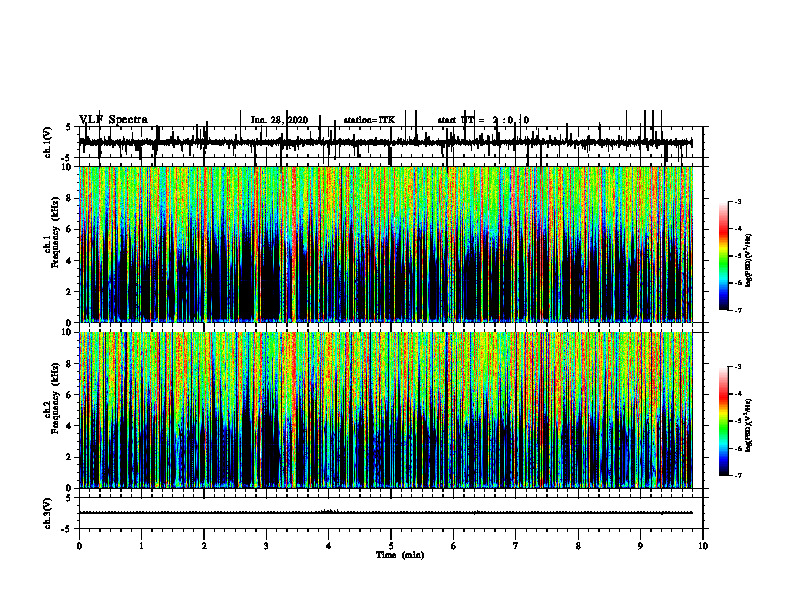This screenshot has width=792, height=612.
Task: Click the "ch.3(V)" axis label
Action: pos(48,513)
